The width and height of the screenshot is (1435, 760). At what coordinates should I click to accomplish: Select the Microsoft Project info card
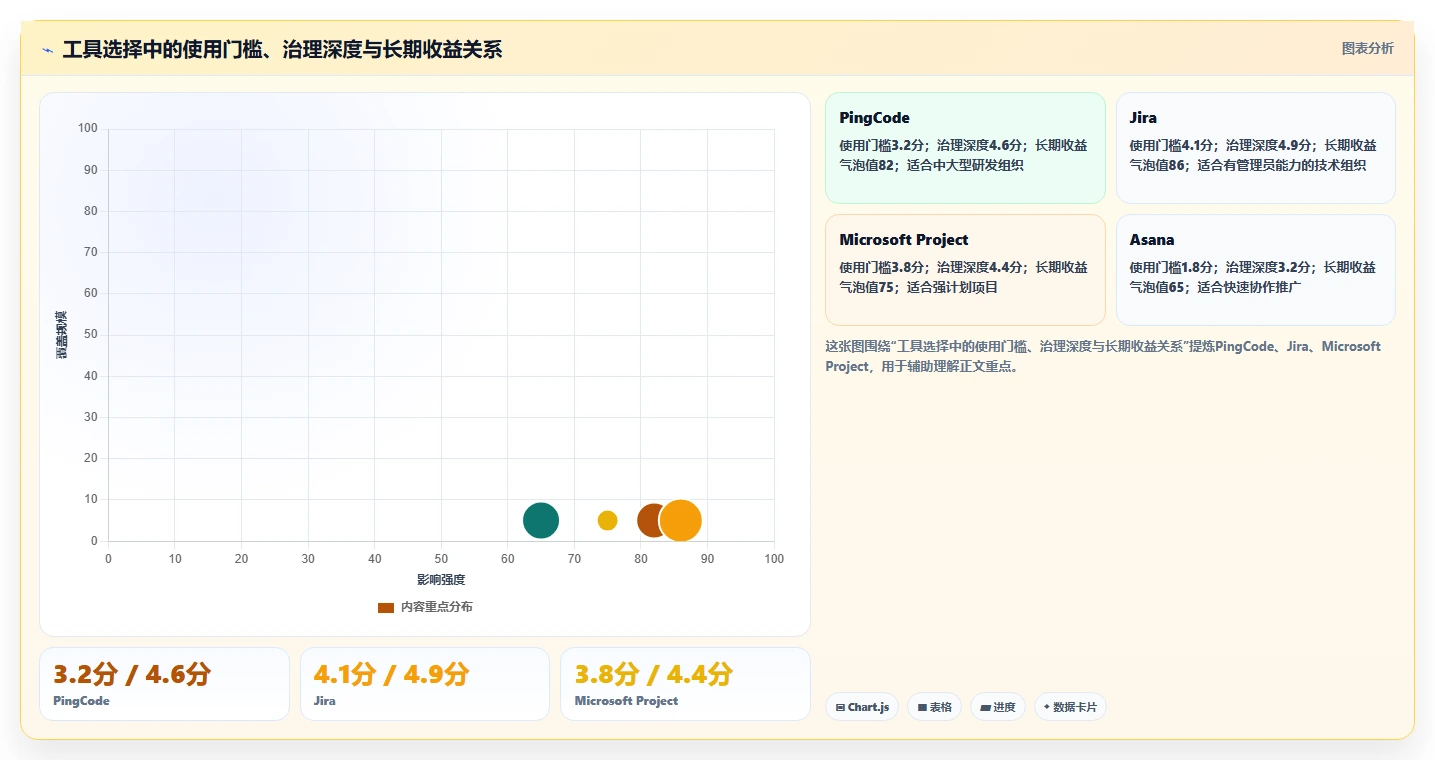click(965, 270)
